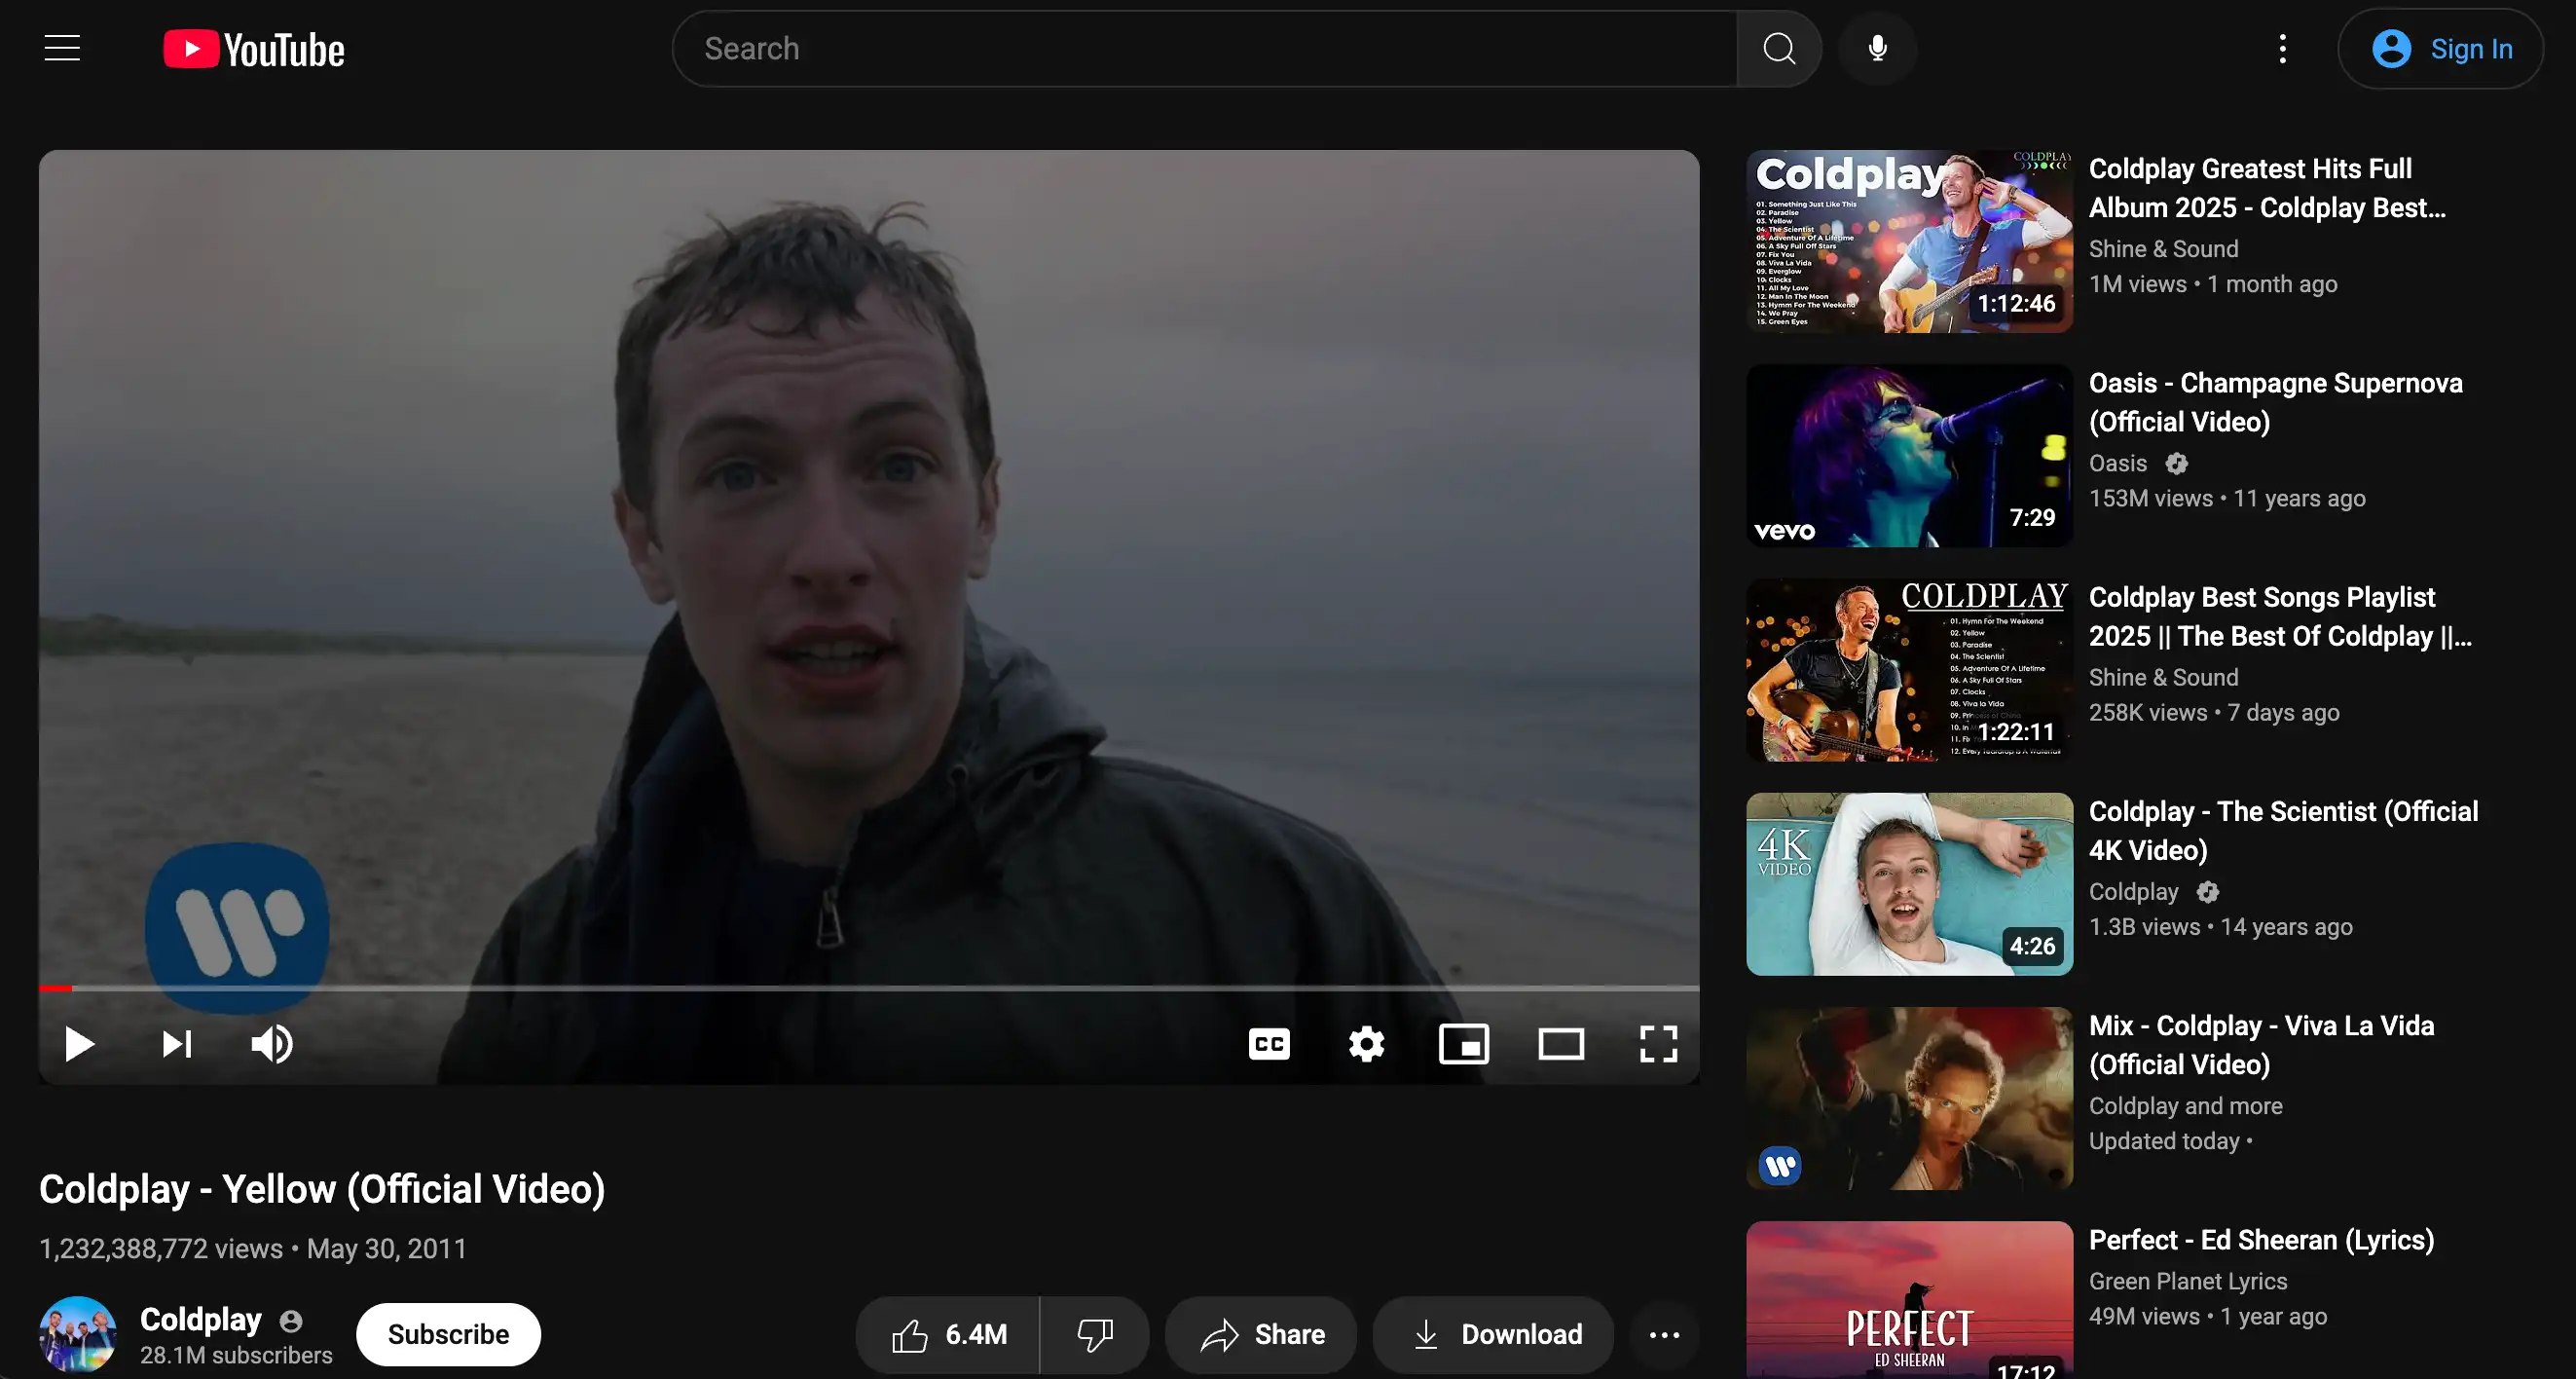Click the Sign In button
The image size is (2576, 1379).
(2440, 49)
